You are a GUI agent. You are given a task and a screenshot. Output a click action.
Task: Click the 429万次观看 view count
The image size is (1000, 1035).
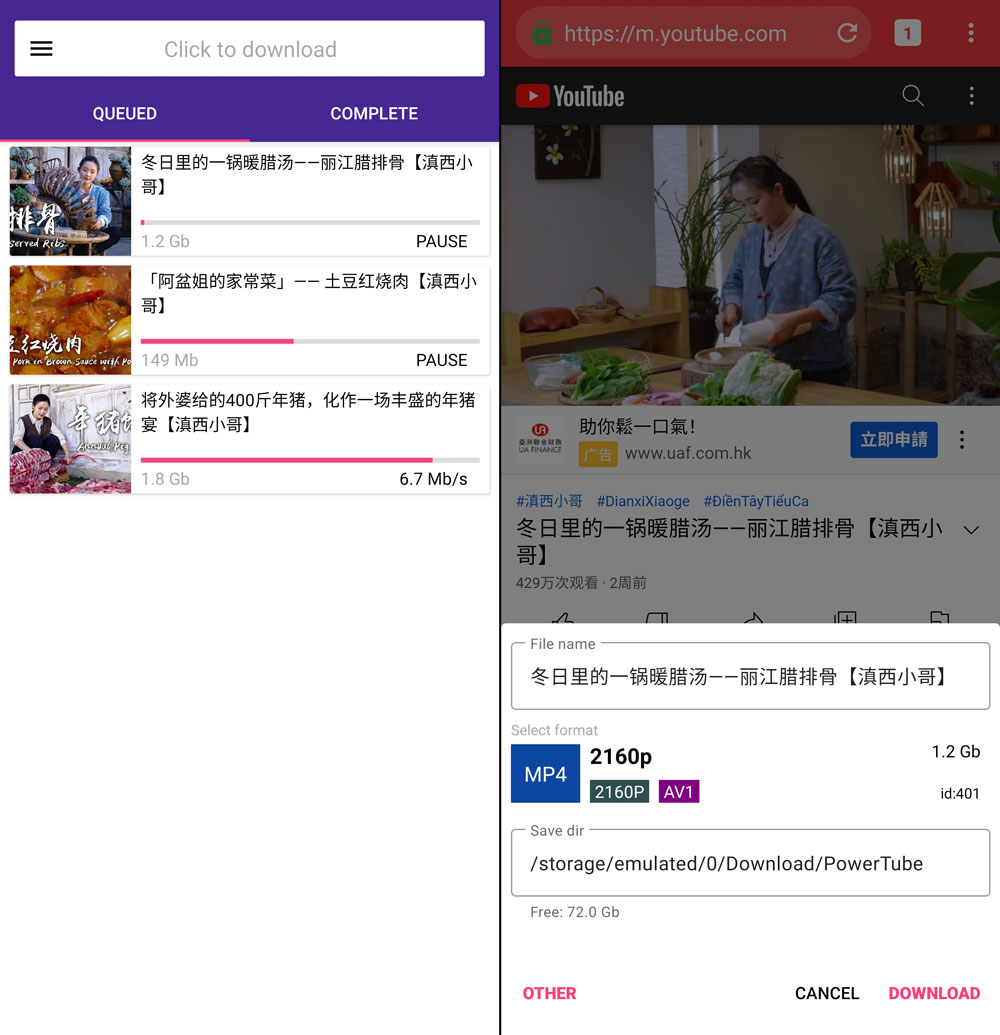pos(556,583)
